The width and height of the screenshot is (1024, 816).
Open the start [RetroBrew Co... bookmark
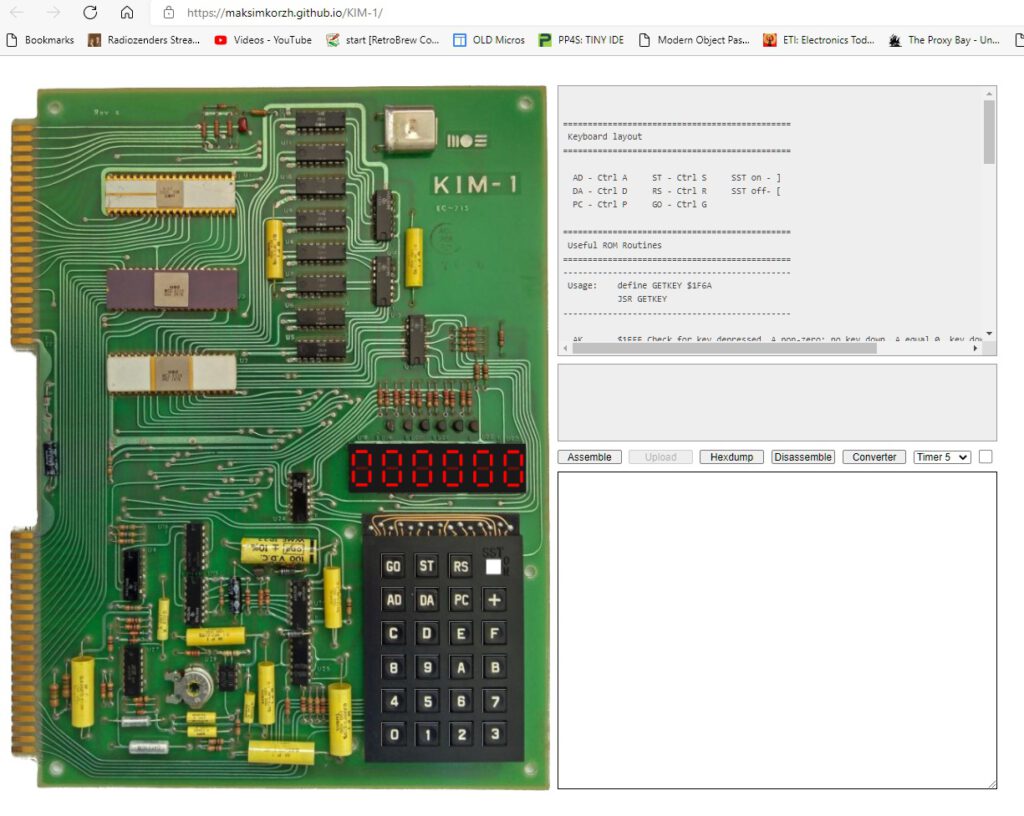tap(383, 40)
